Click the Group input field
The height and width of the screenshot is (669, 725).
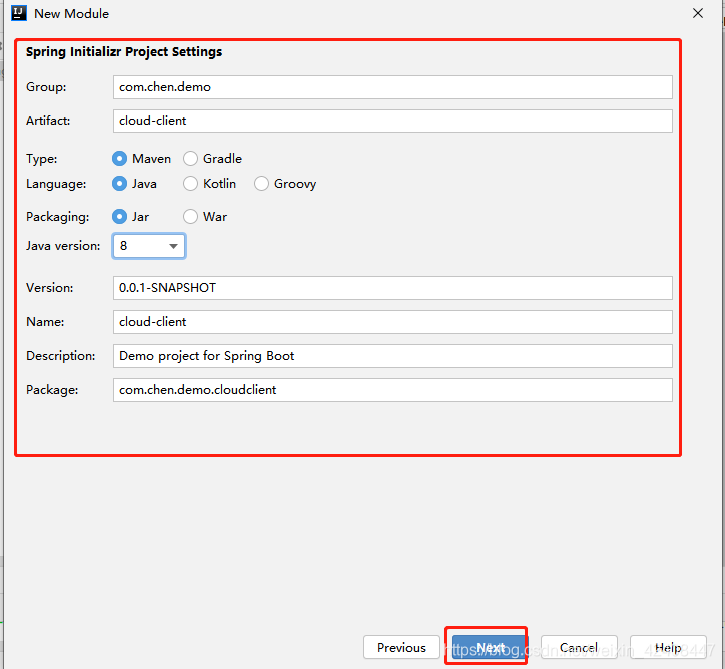pyautogui.click(x=393, y=87)
